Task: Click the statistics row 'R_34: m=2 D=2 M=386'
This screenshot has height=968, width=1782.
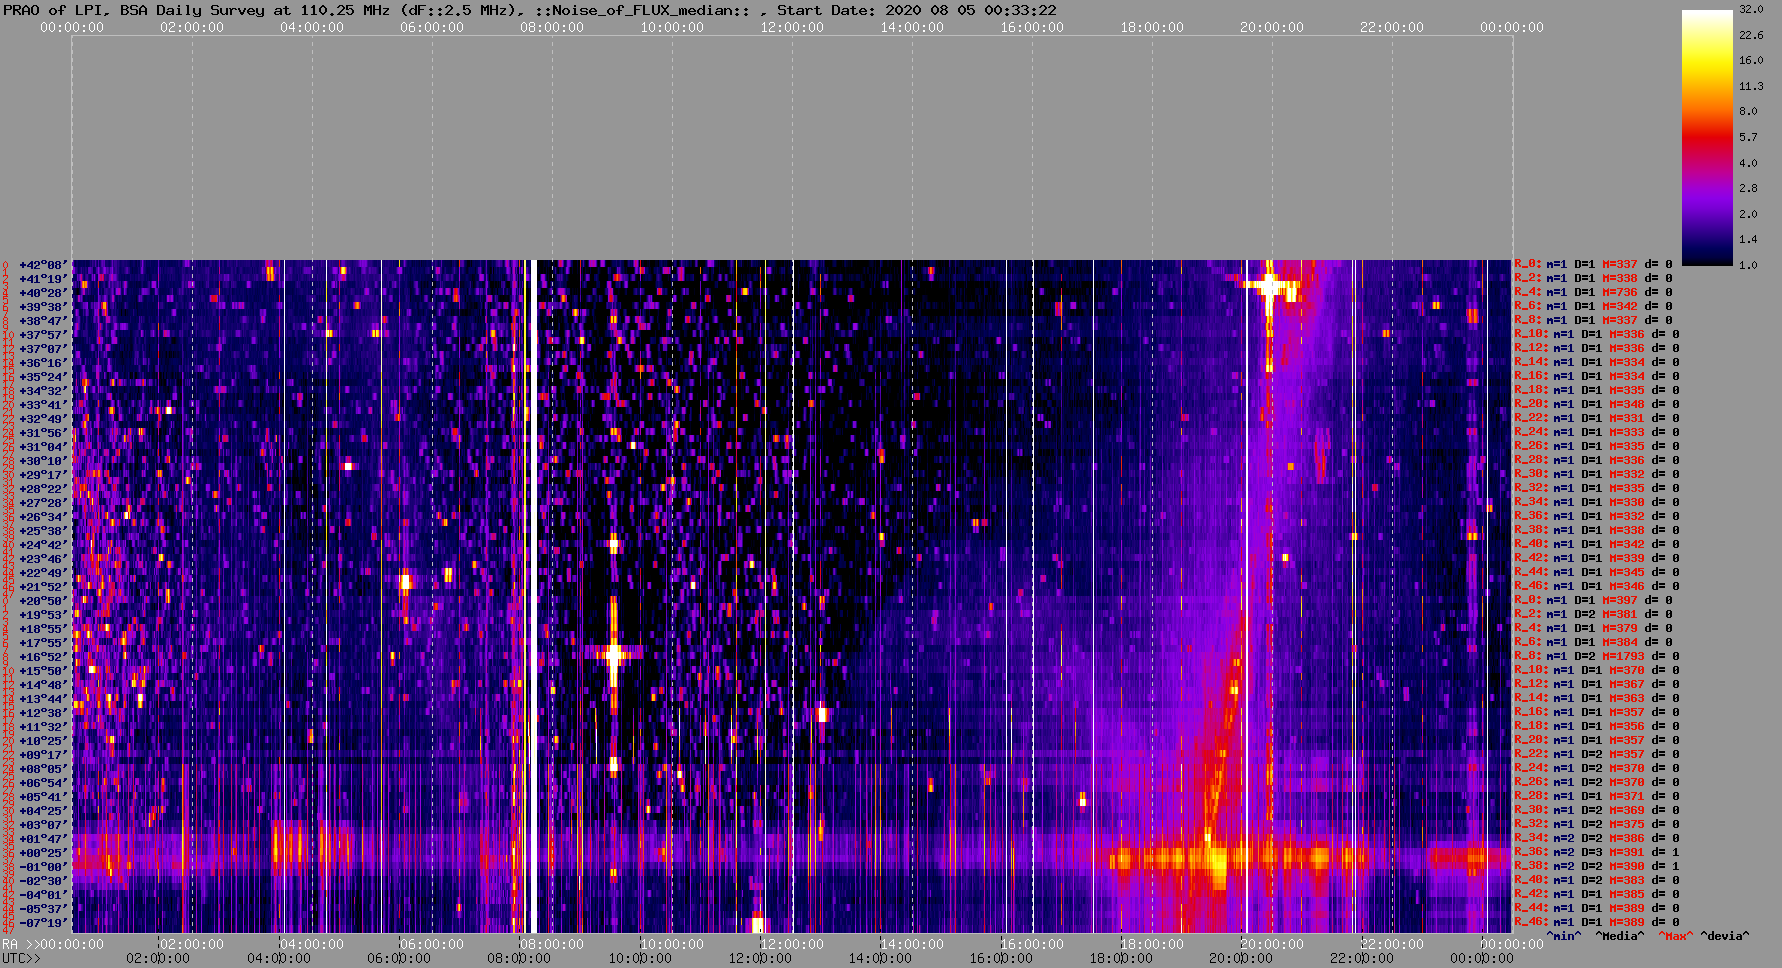Action: click(1596, 839)
